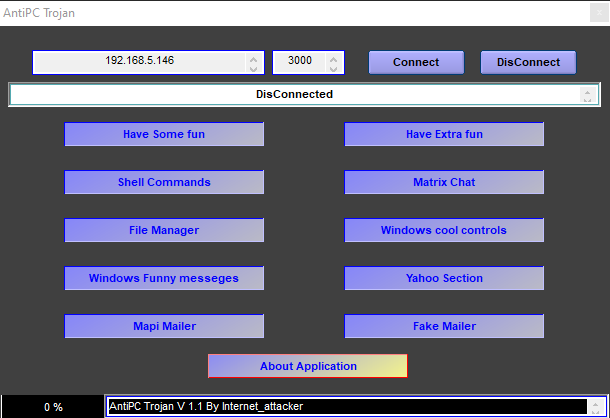Open the Yahoo Section

(x=444, y=278)
